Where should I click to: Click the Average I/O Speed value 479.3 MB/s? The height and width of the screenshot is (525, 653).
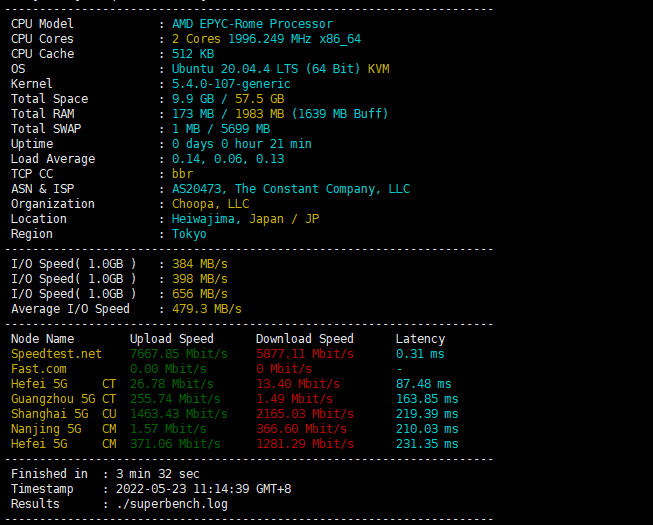[x=207, y=309]
